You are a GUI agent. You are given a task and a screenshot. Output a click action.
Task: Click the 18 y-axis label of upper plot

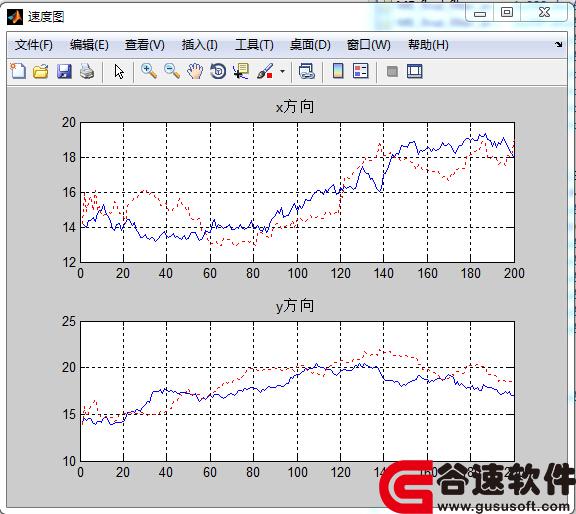tap(69, 157)
